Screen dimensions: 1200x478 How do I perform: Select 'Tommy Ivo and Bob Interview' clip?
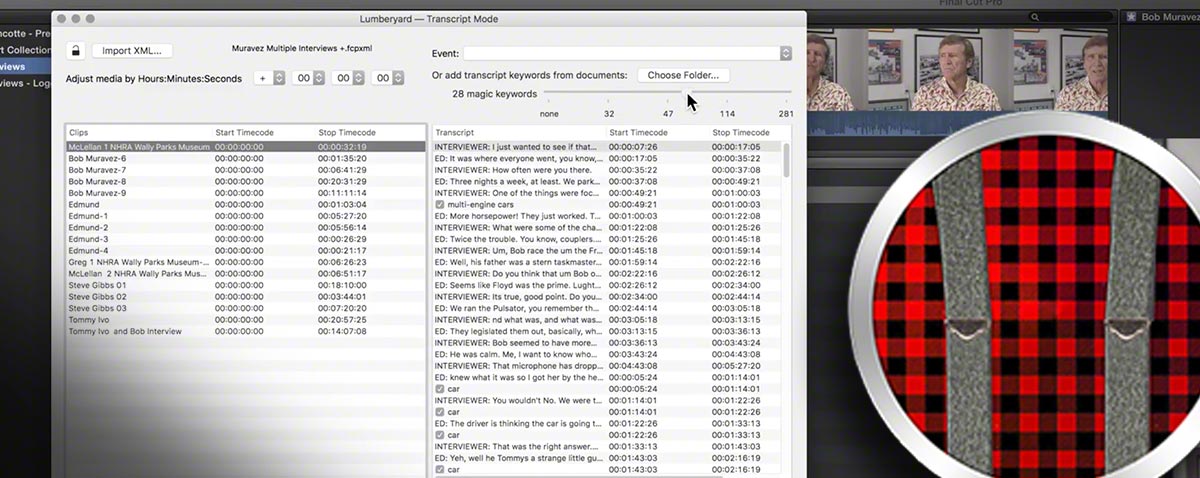(245, 331)
